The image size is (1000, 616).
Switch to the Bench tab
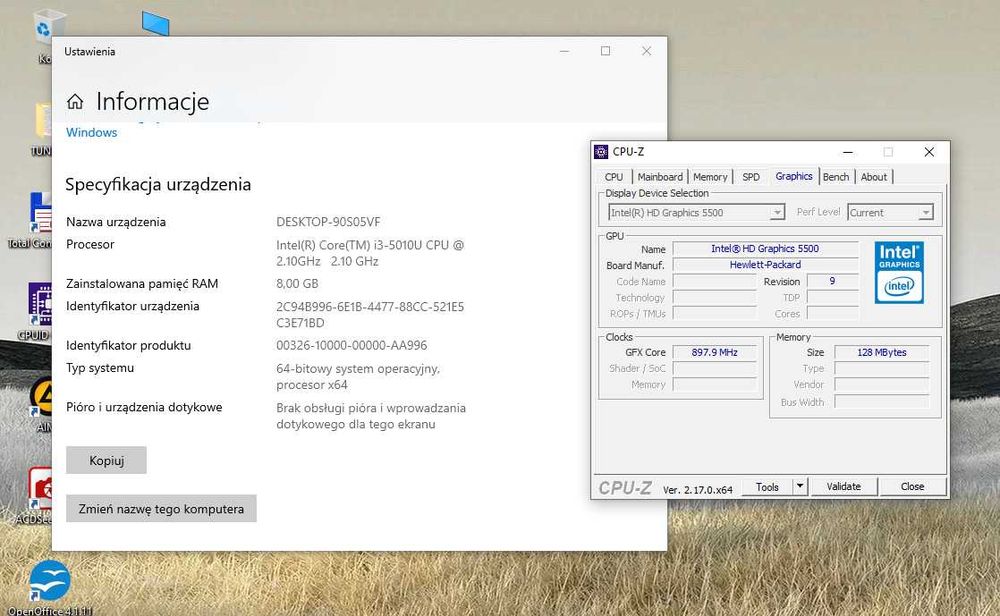click(835, 177)
